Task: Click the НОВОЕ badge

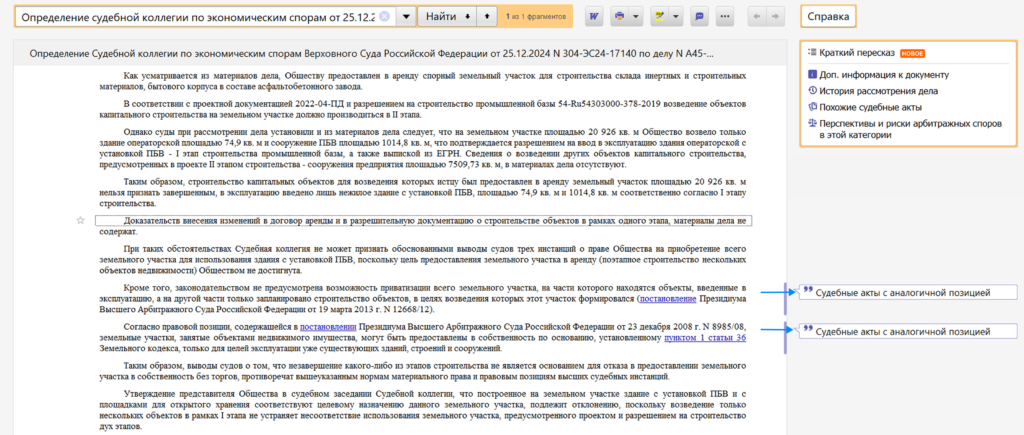Action: pyautogui.click(x=912, y=54)
